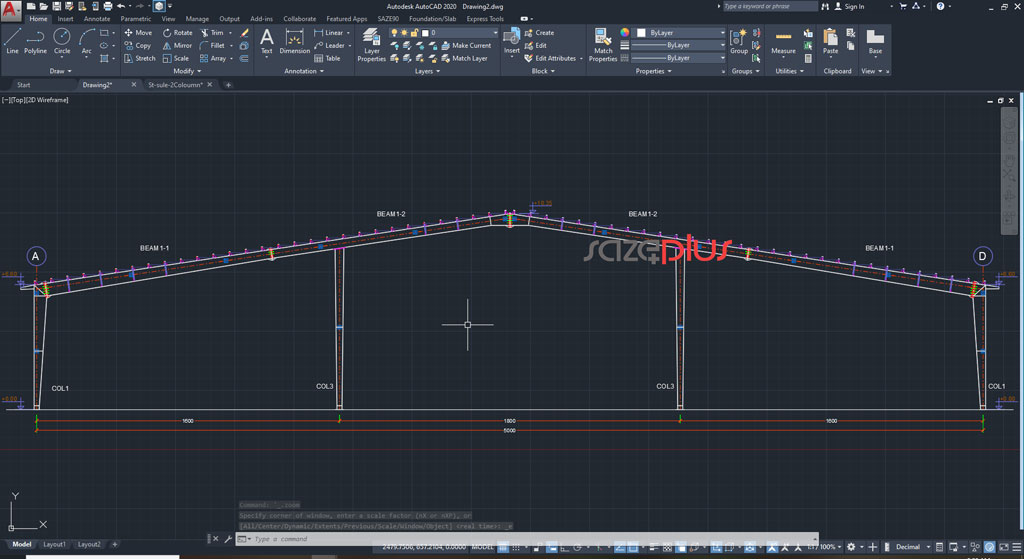
Task: Activate the Trim command
Action: pos(212,33)
